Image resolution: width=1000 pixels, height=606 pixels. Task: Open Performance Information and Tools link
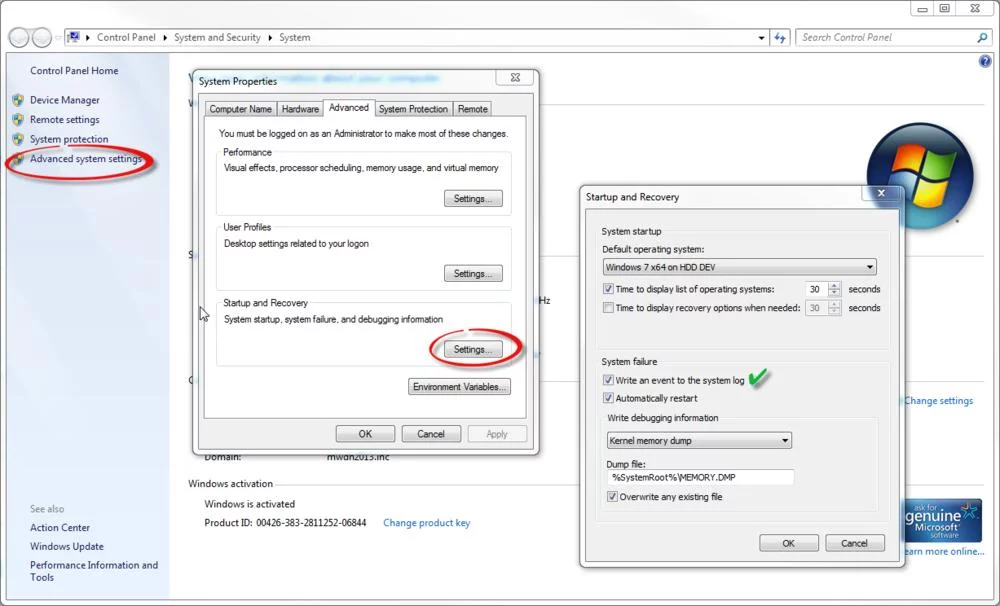click(x=94, y=571)
